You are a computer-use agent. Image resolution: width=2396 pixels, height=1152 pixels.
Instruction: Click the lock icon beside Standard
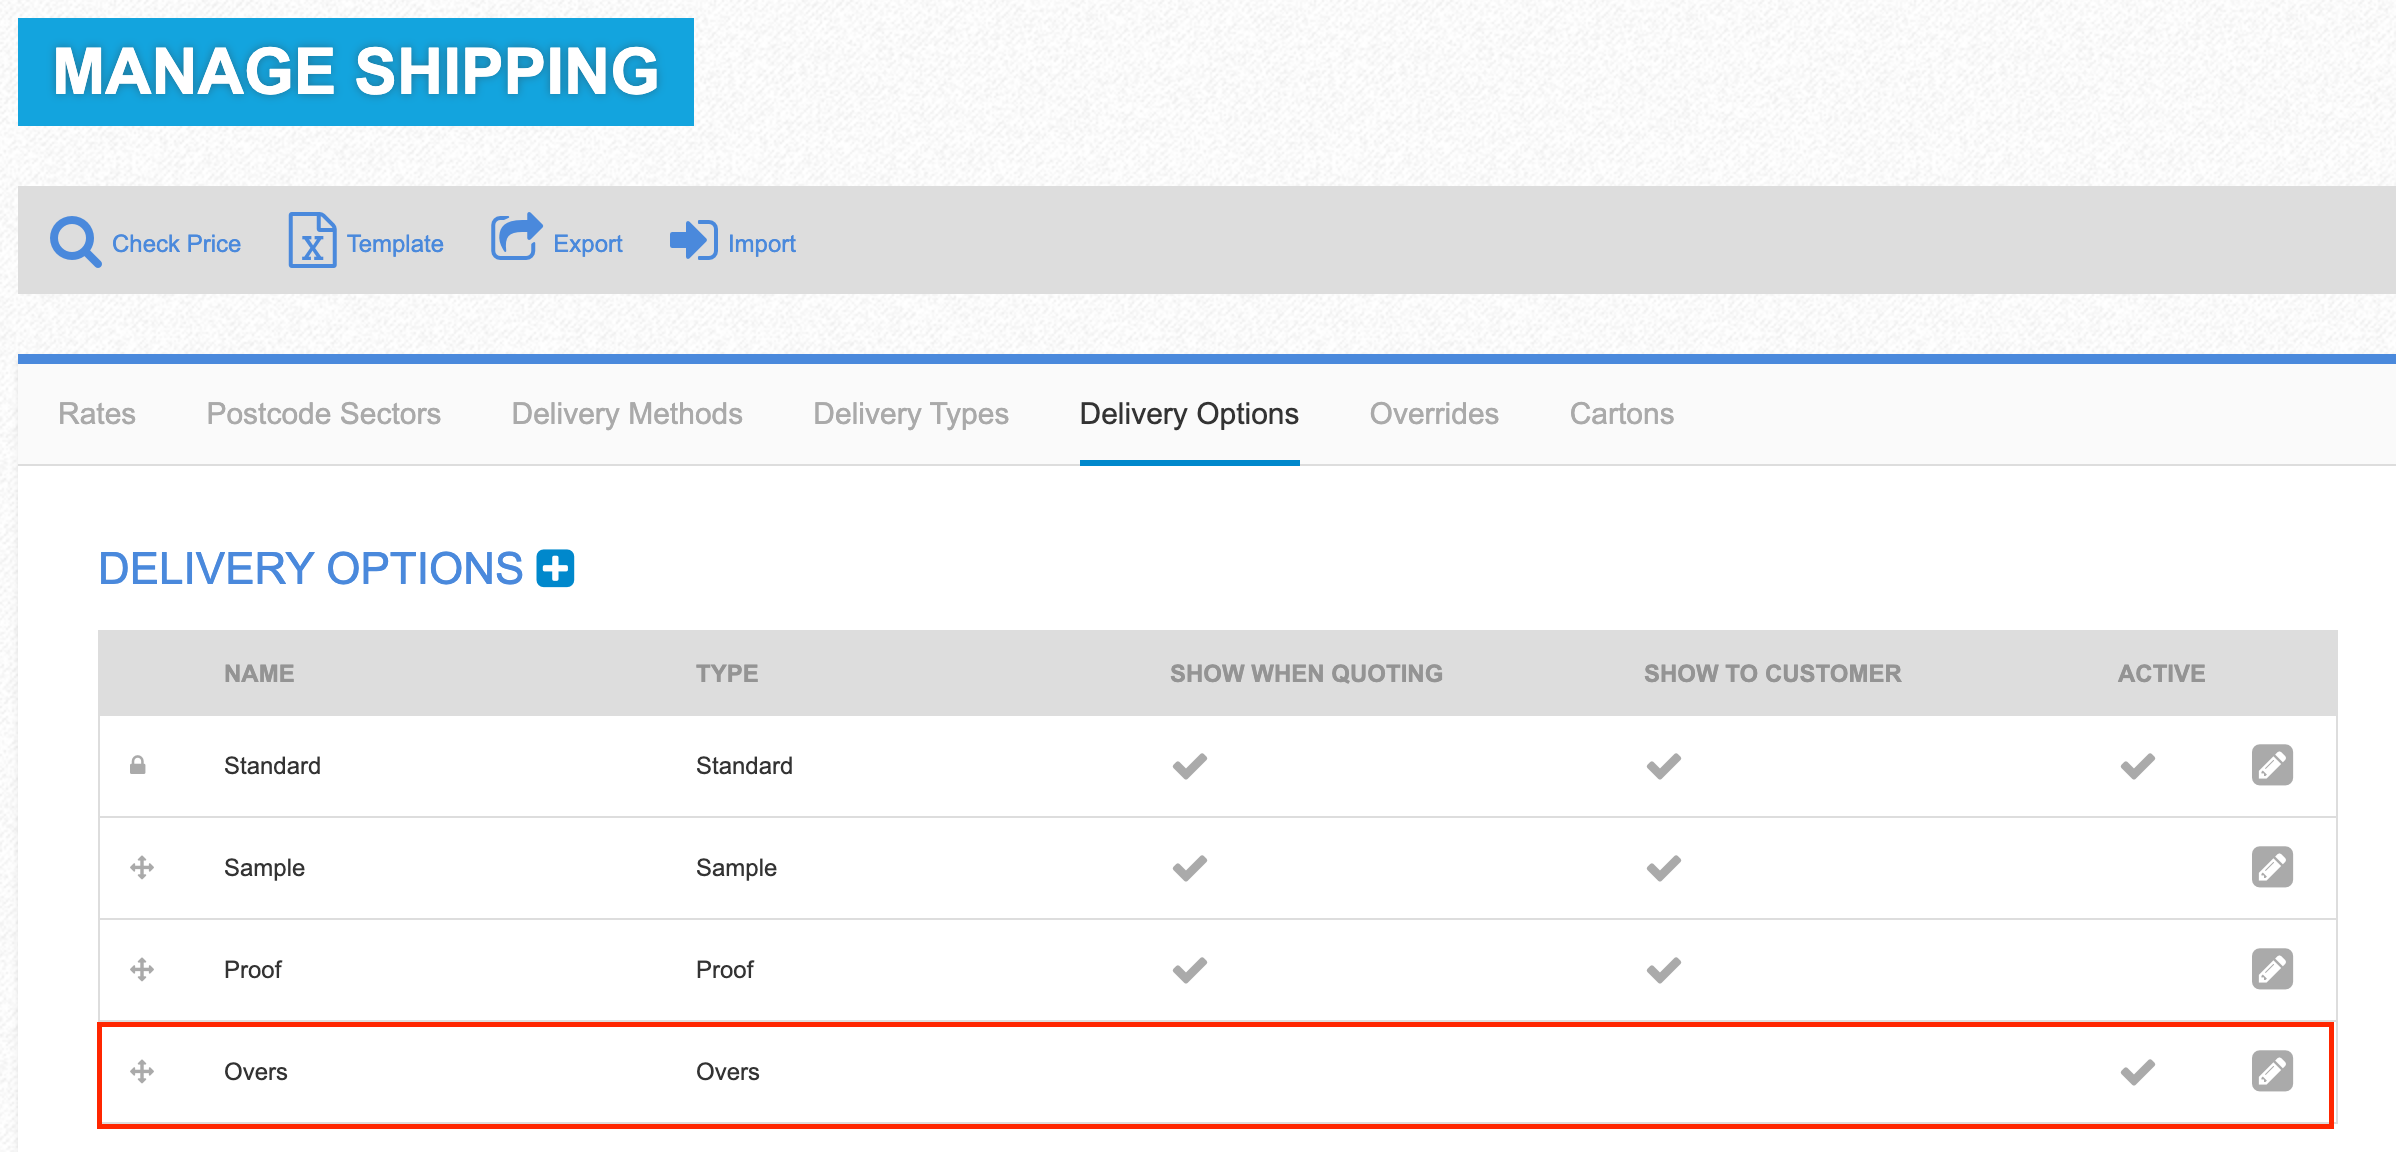click(138, 766)
